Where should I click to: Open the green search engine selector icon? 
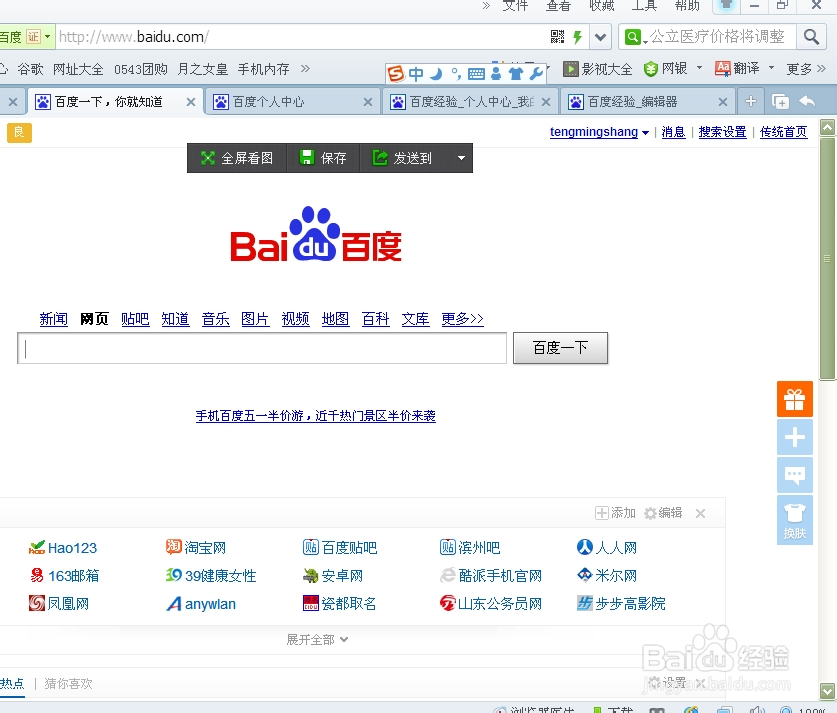(633, 37)
